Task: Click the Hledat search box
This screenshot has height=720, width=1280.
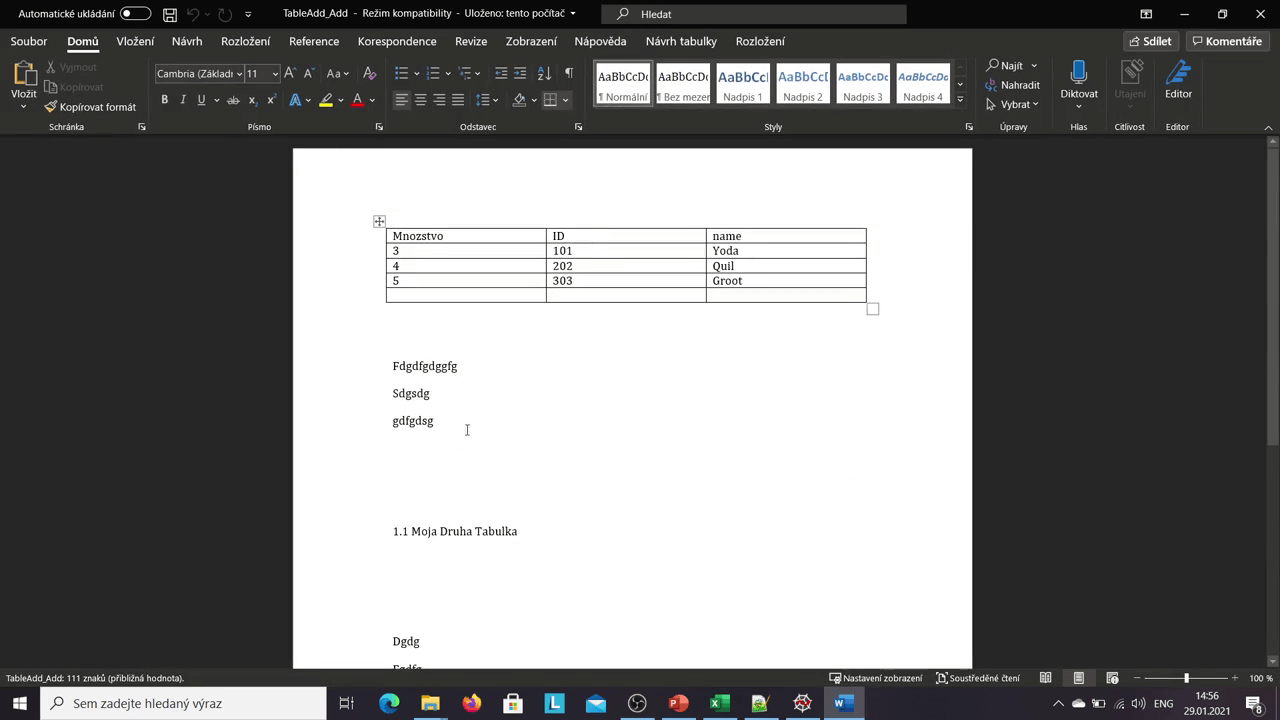Action: (x=754, y=14)
